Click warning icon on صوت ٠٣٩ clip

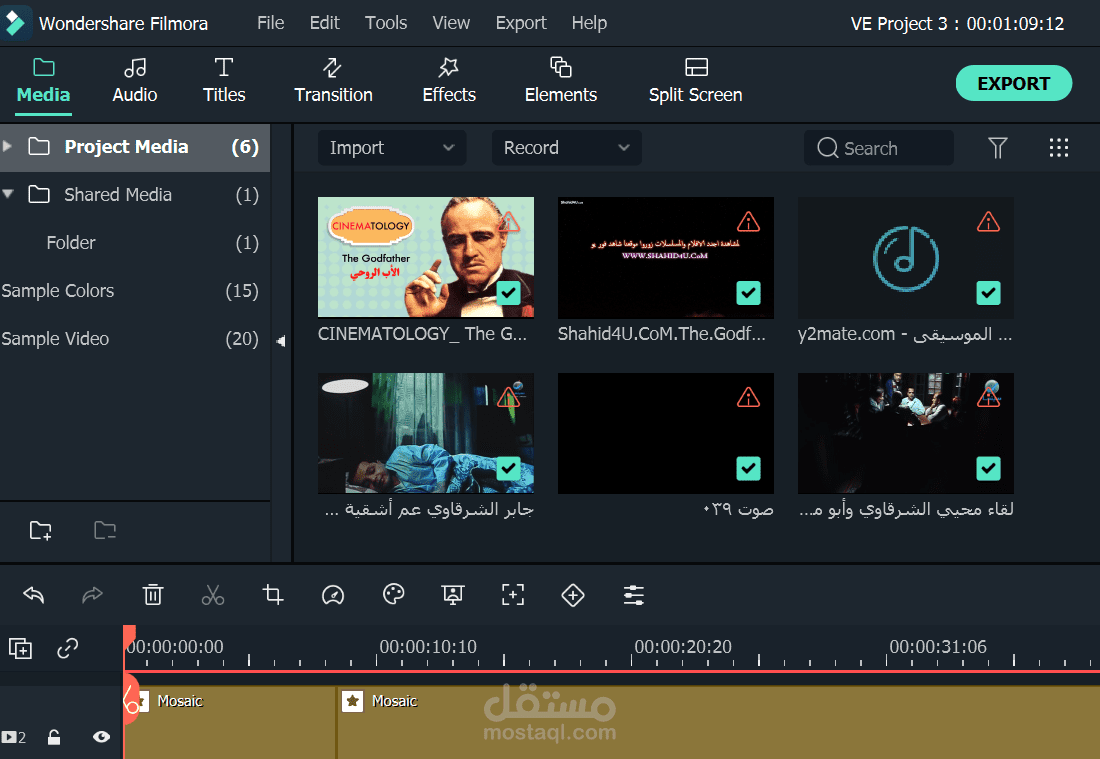749,398
